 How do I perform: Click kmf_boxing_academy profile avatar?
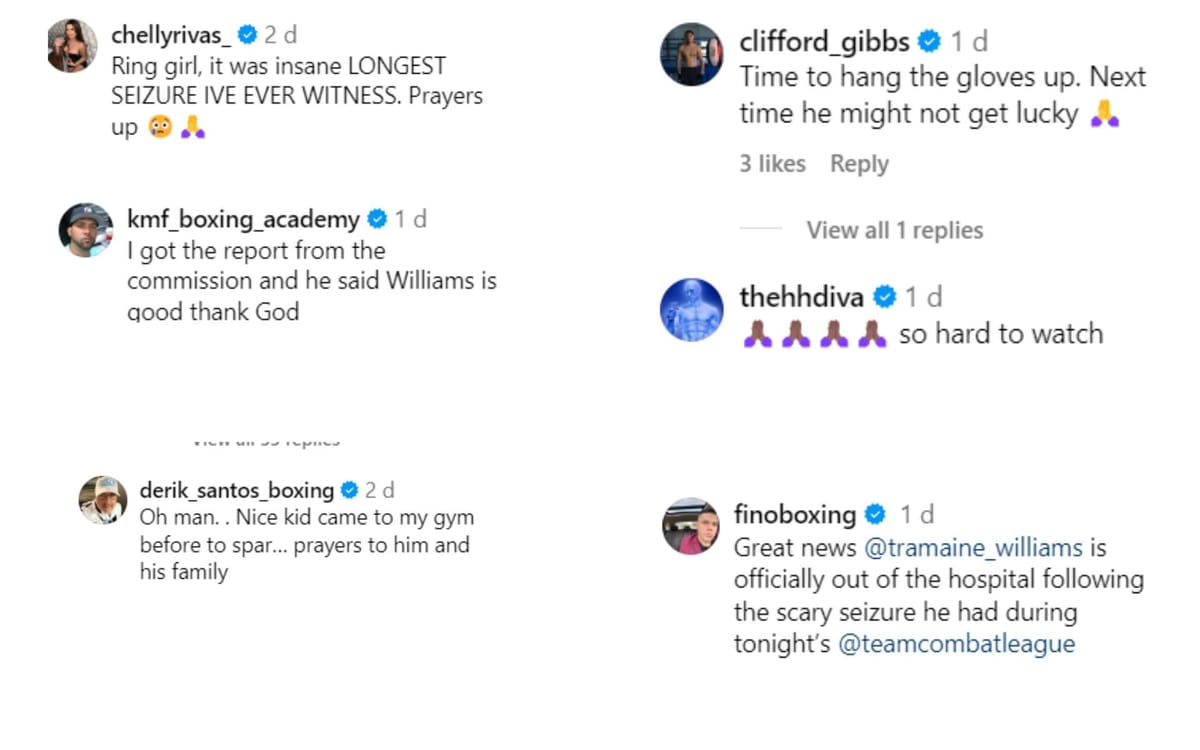pyautogui.click(x=86, y=230)
